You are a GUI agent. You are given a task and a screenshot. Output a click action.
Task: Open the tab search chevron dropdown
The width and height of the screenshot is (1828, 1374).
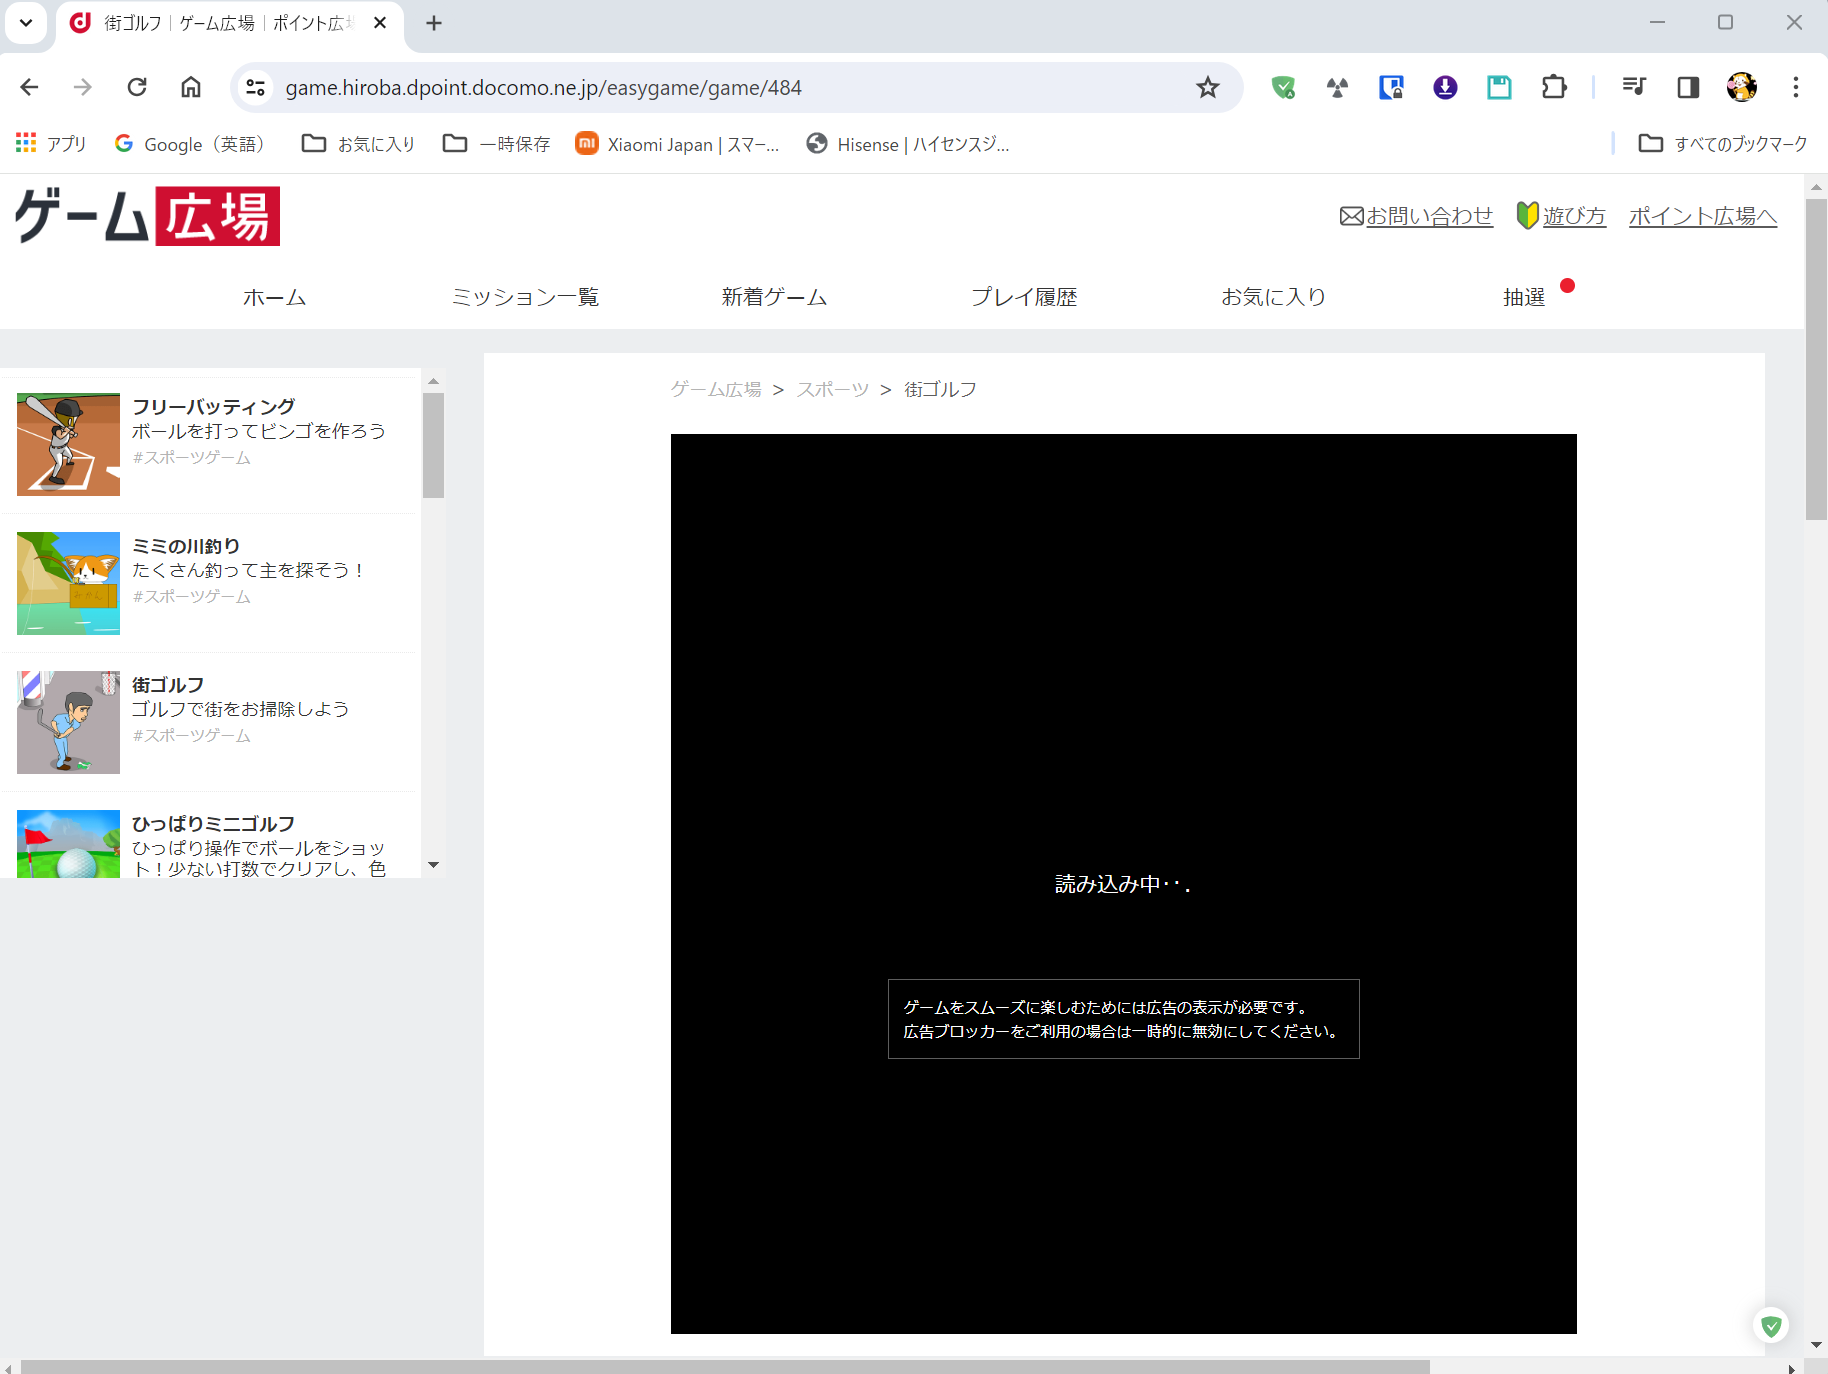[25, 22]
